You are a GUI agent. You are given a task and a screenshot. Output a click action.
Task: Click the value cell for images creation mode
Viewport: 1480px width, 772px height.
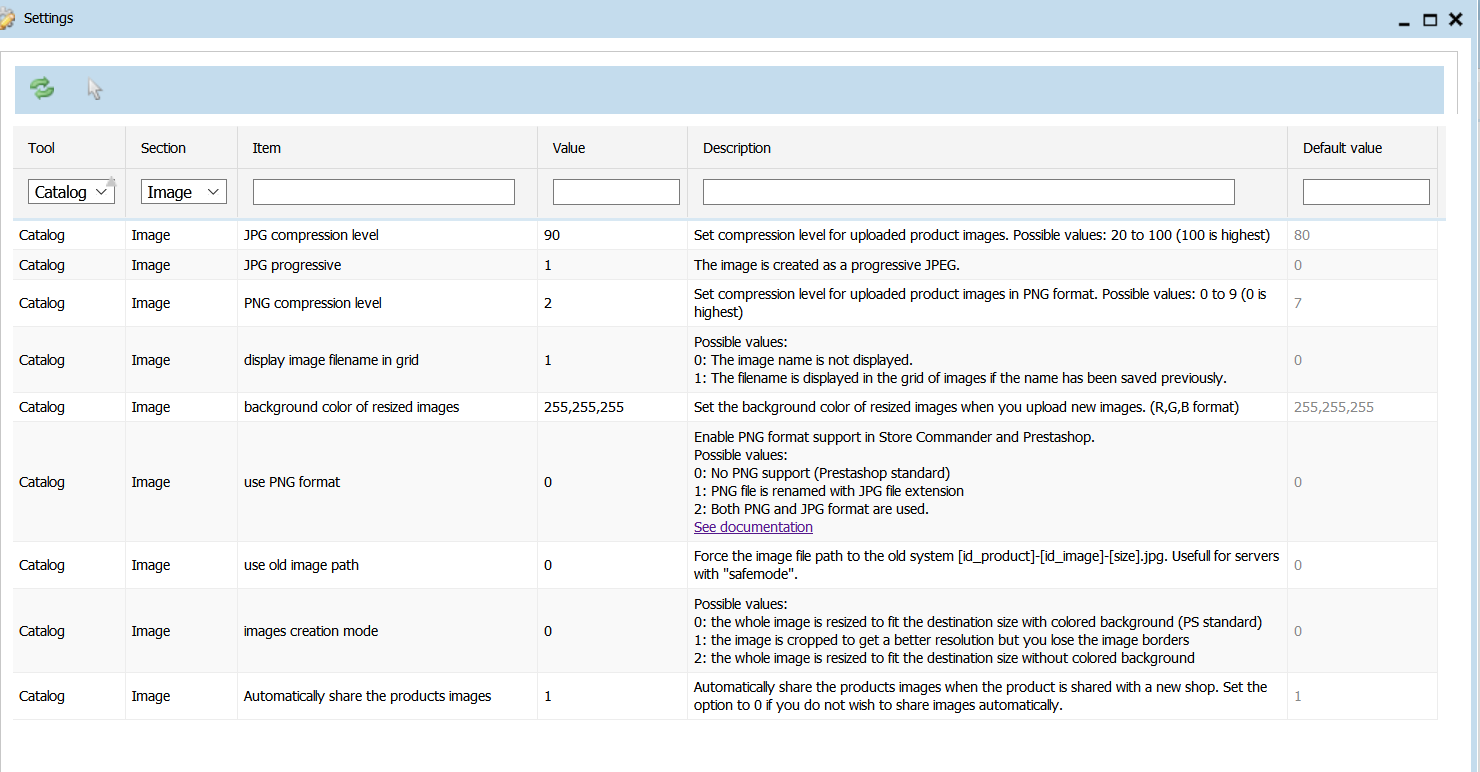click(x=548, y=631)
